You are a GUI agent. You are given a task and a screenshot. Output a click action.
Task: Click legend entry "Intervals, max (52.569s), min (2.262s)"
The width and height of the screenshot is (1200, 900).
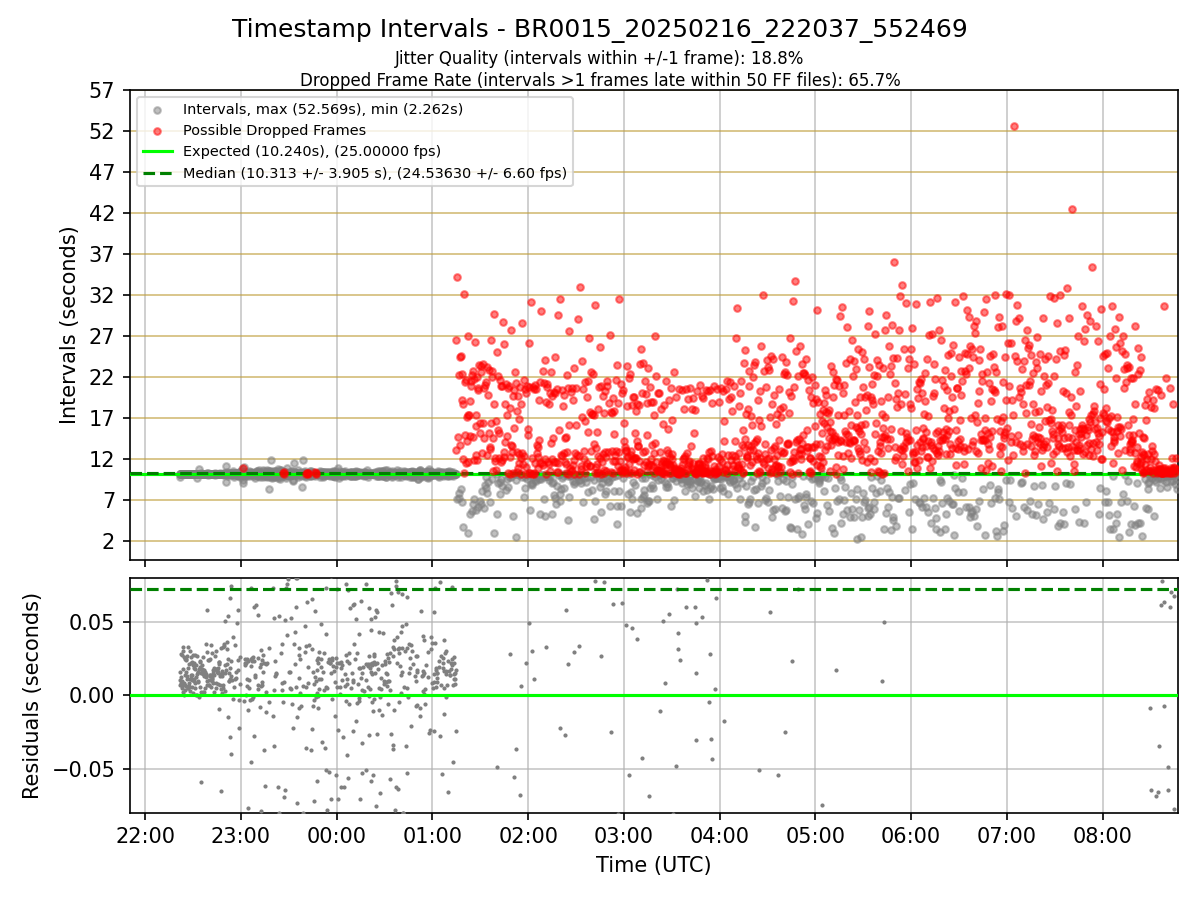323,108
